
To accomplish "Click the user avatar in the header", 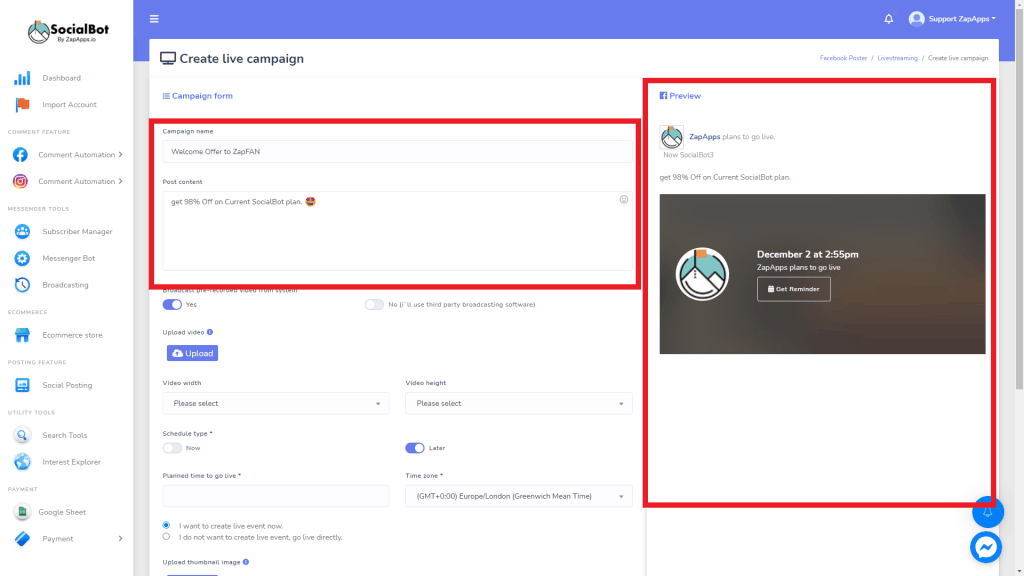I will tap(916, 19).
